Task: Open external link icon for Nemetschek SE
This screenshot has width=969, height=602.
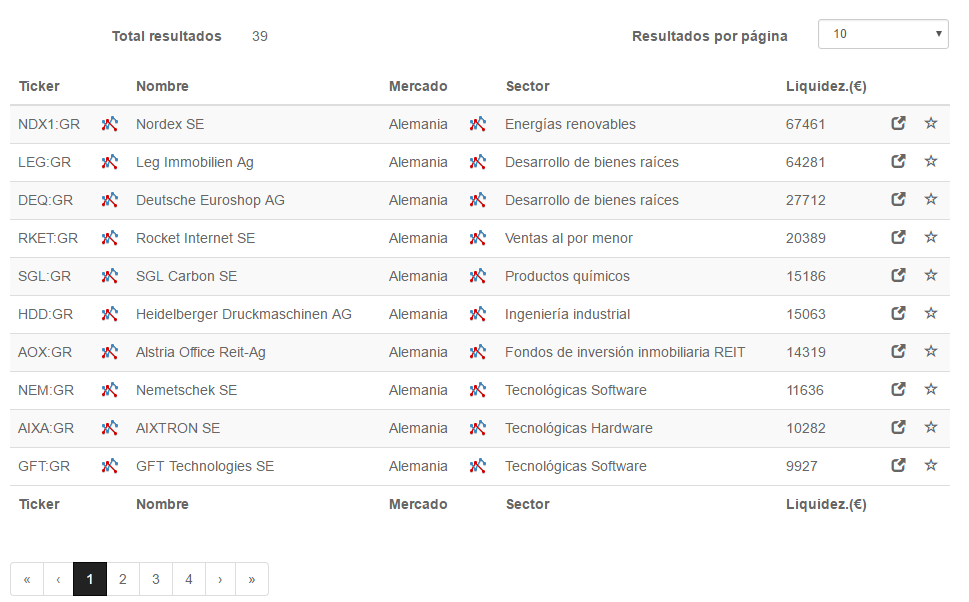Action: click(899, 389)
